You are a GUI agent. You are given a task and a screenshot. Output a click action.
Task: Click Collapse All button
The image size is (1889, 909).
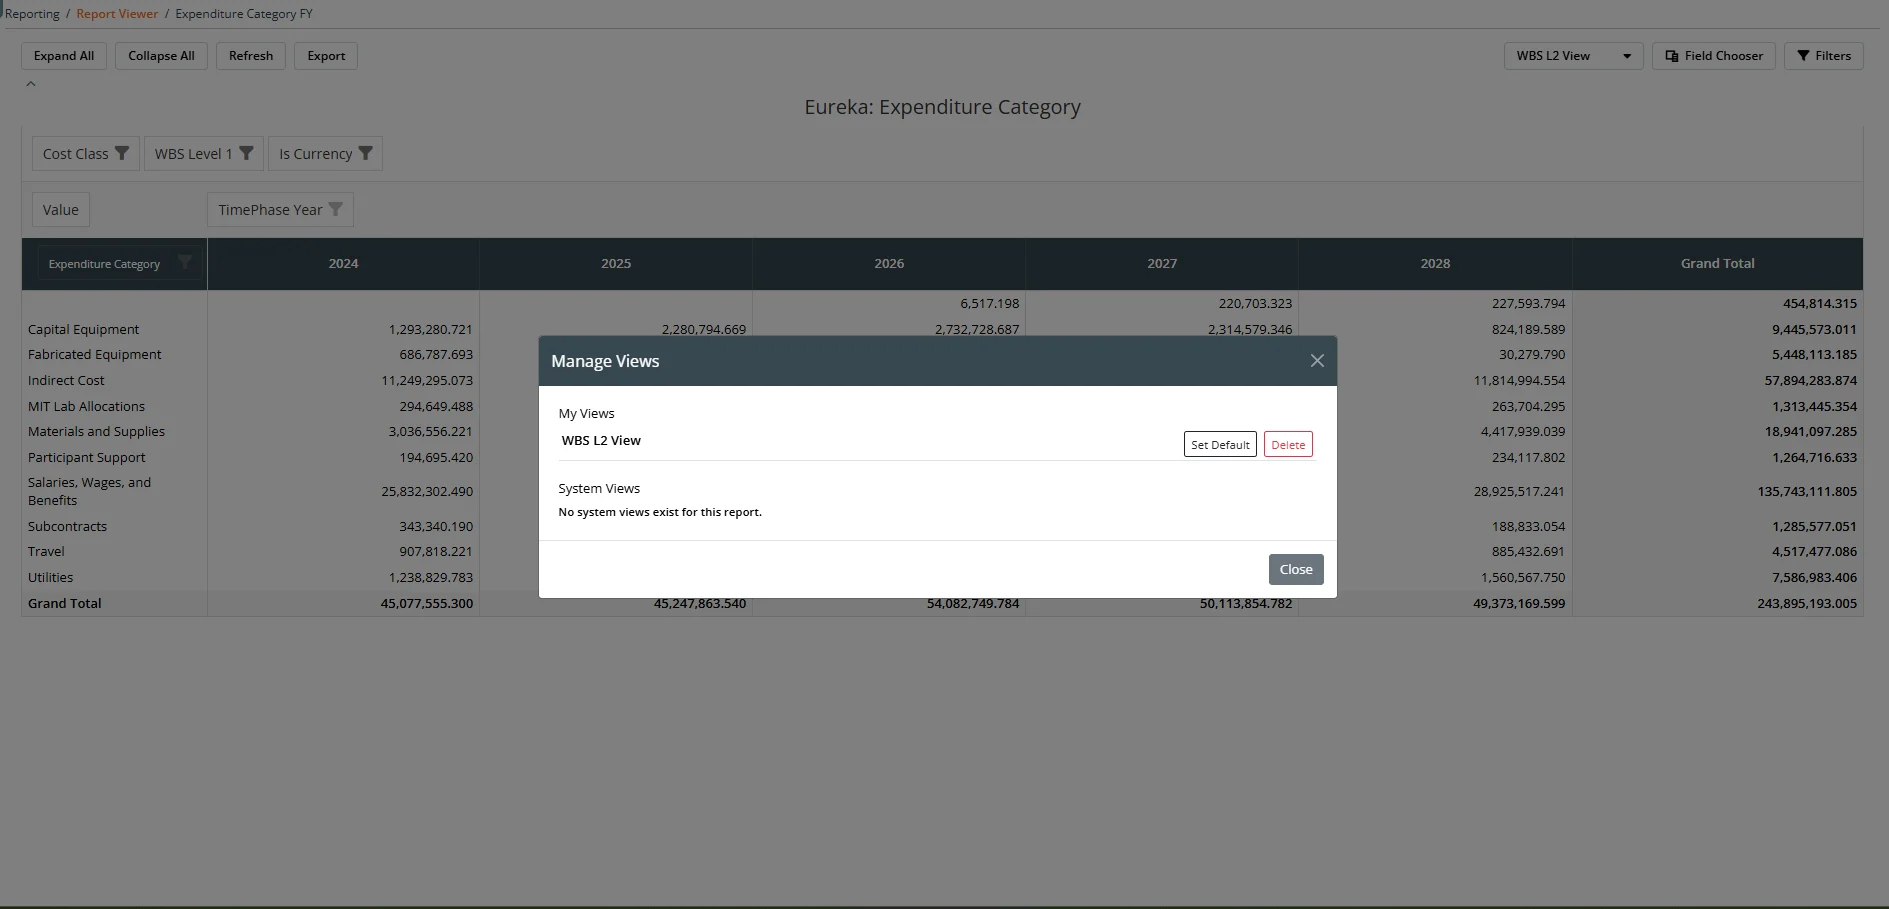(161, 56)
